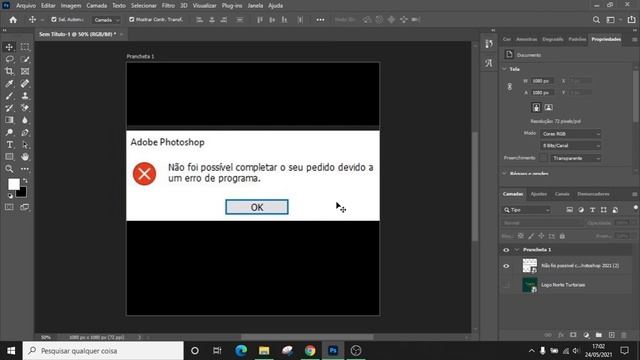Toggle the Sel. Autom. checkbox
The width and height of the screenshot is (640, 360).
(54, 19)
